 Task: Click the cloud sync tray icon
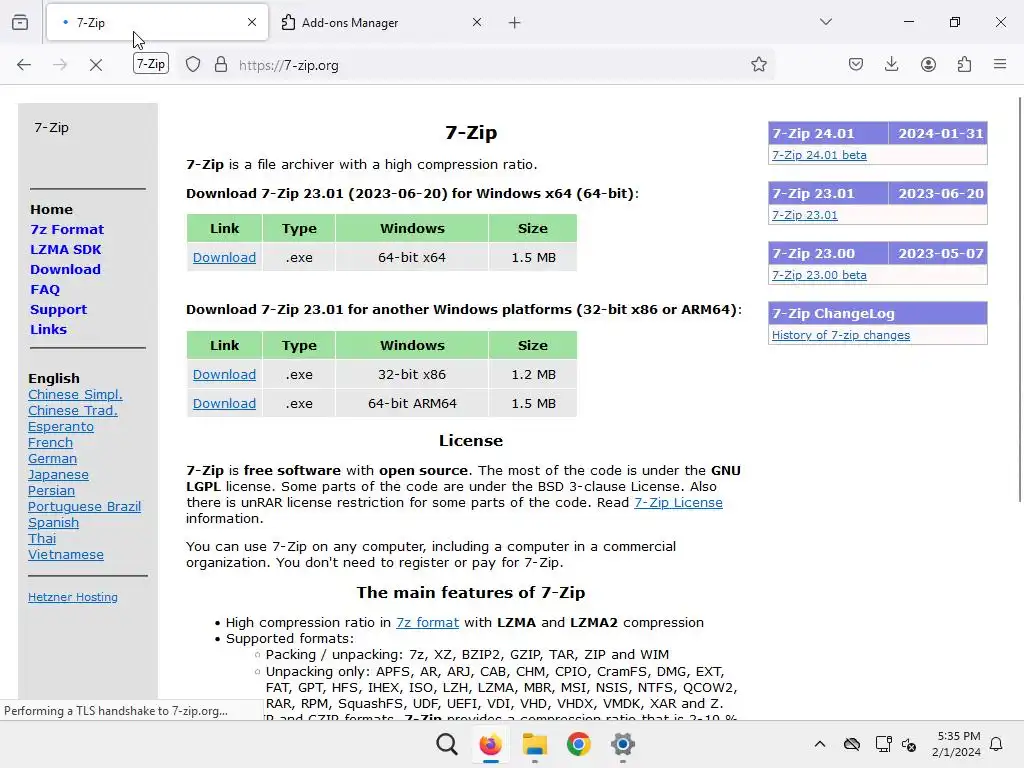[852, 744]
